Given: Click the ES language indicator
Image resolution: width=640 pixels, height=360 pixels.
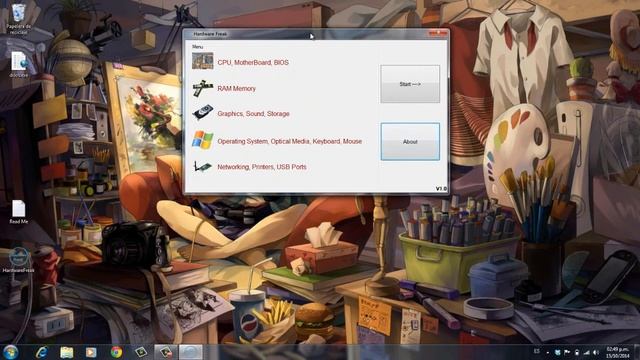Looking at the screenshot, I should pyautogui.click(x=537, y=351).
